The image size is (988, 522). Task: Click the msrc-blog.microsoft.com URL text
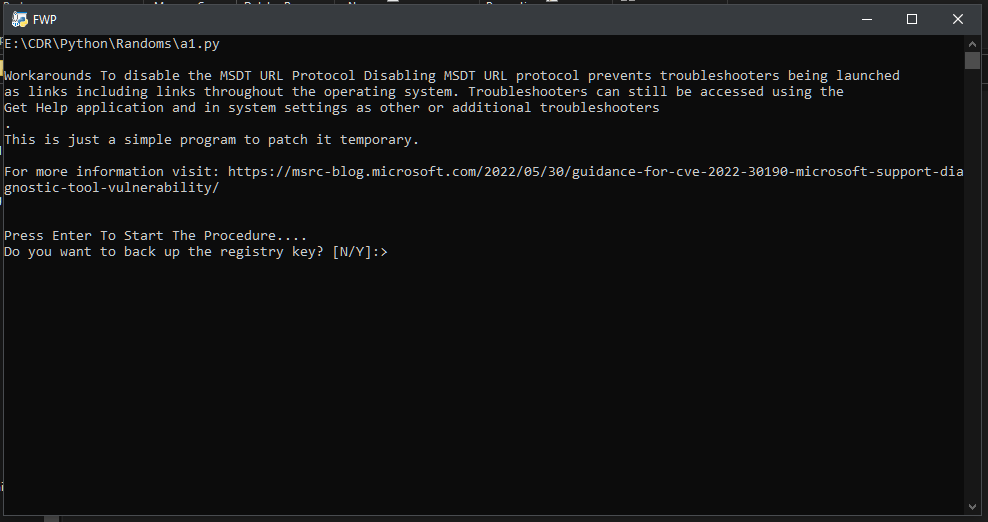tap(595, 171)
